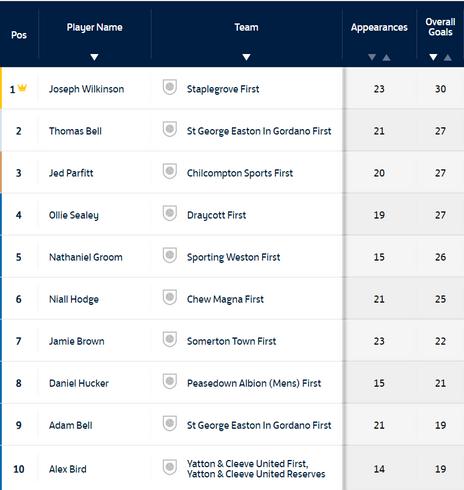Open St George Easton In Gordano First for Thomas Bell
Image resolution: width=464 pixels, height=490 pixels.
259,131
